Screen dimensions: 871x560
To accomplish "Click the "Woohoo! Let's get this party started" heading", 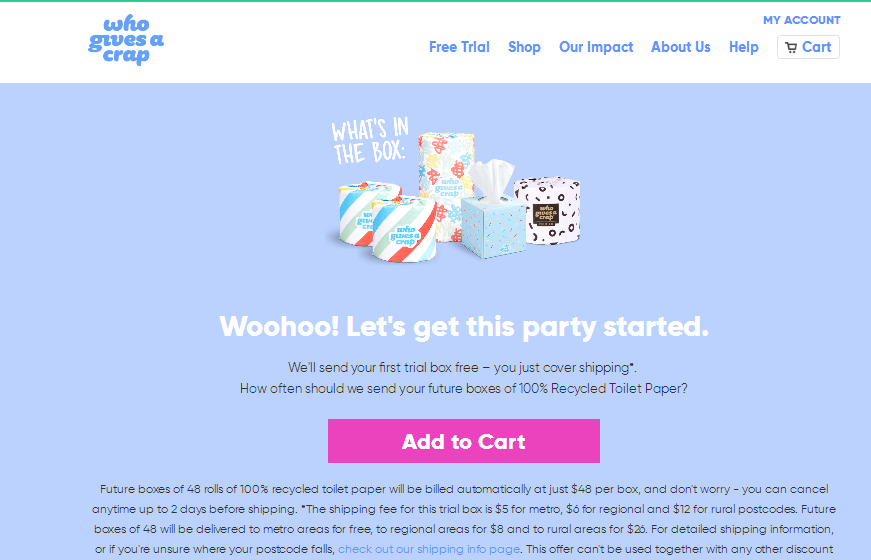I will coord(464,327).
